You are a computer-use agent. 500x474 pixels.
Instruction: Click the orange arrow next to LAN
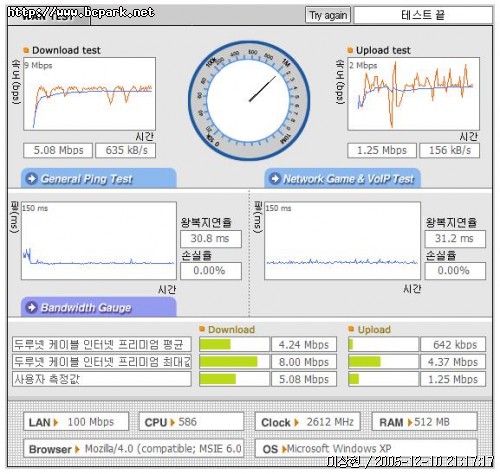56,423
